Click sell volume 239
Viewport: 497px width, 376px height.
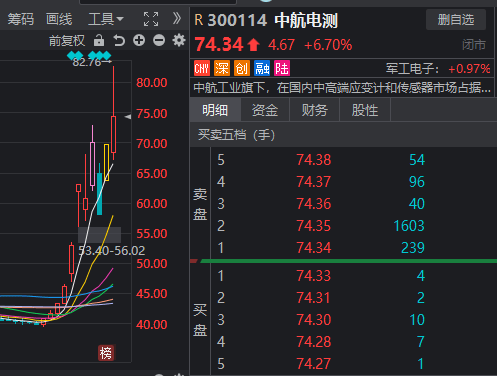[x=413, y=248]
